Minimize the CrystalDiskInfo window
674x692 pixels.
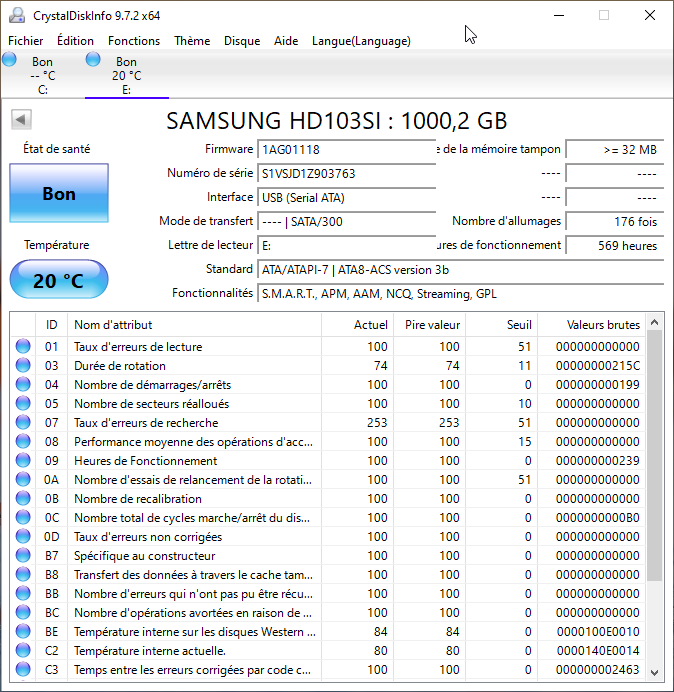559,15
